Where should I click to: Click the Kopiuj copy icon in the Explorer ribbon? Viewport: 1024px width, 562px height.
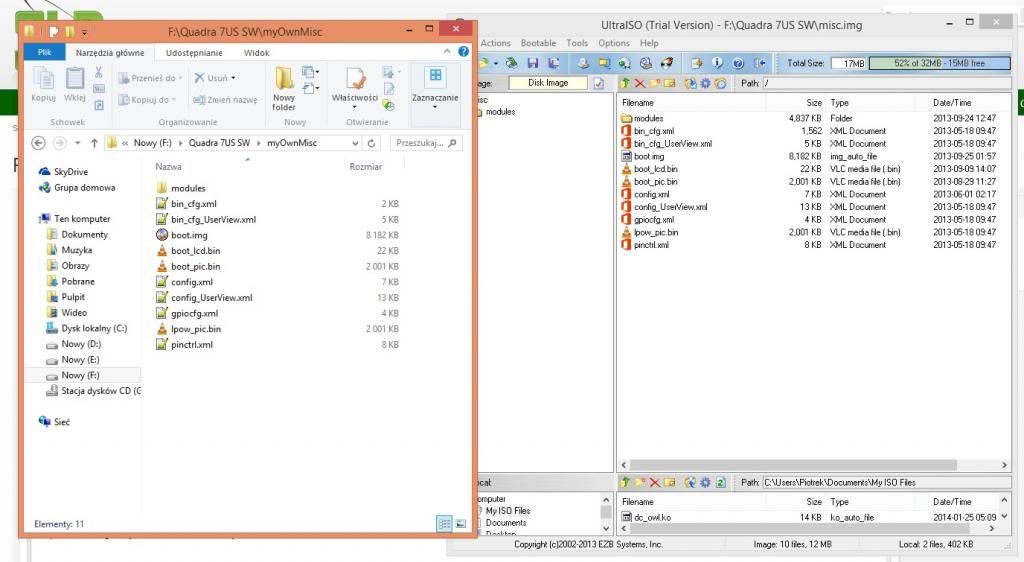[43, 80]
